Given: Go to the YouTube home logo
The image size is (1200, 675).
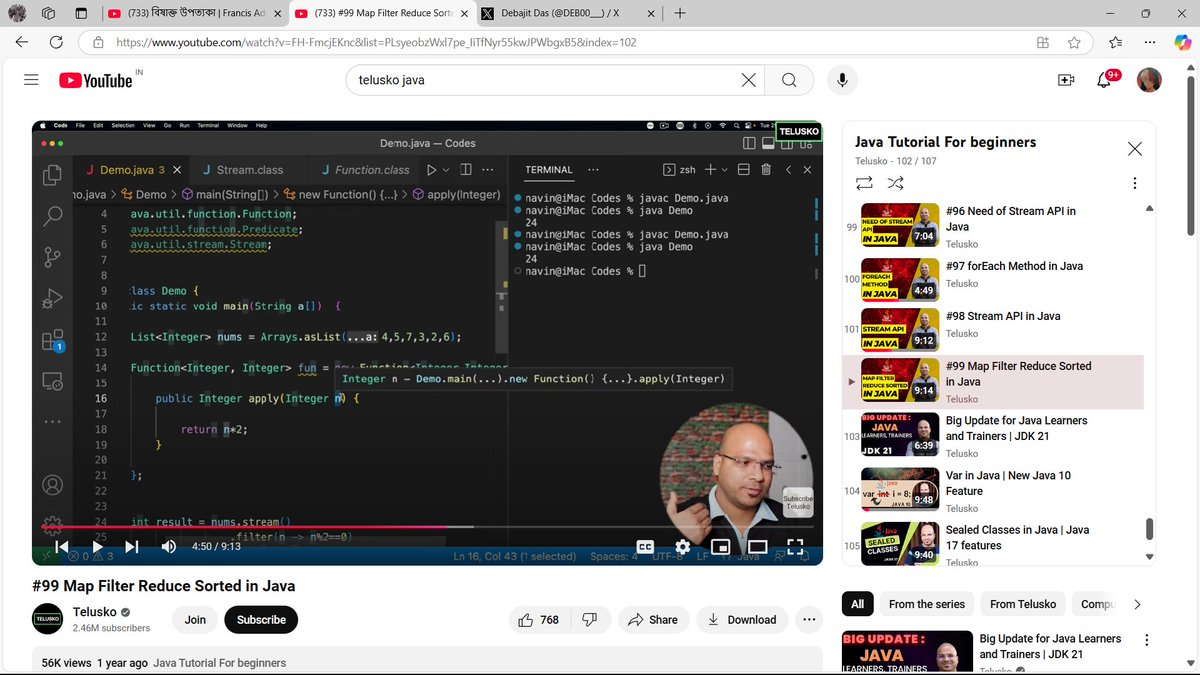Looking at the screenshot, I should pos(95,80).
